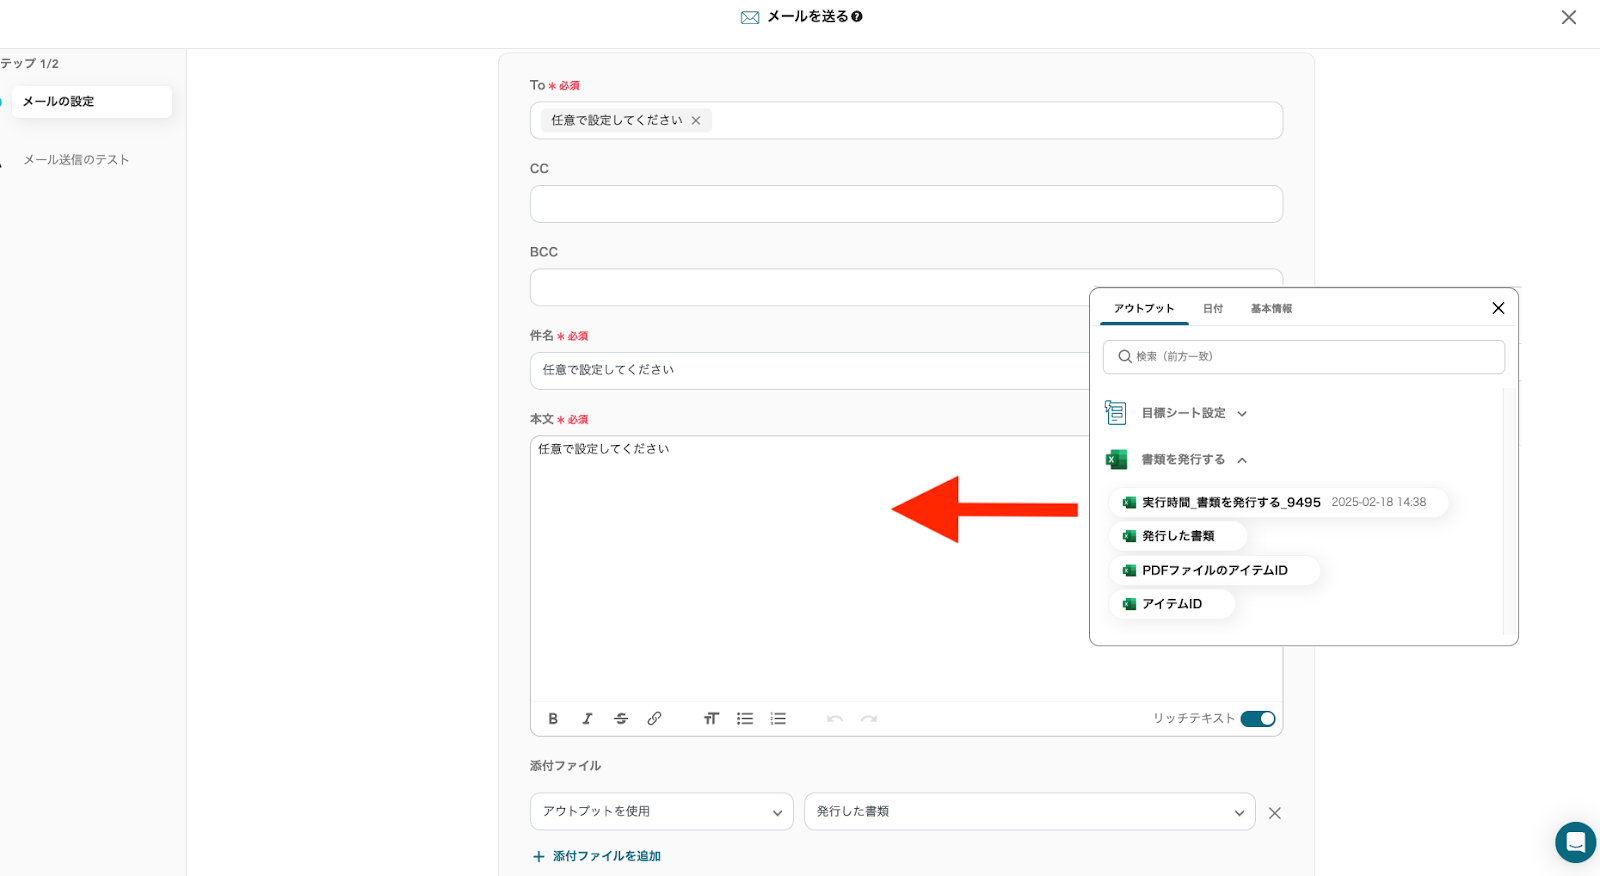Insert a numbered list

click(x=778, y=719)
